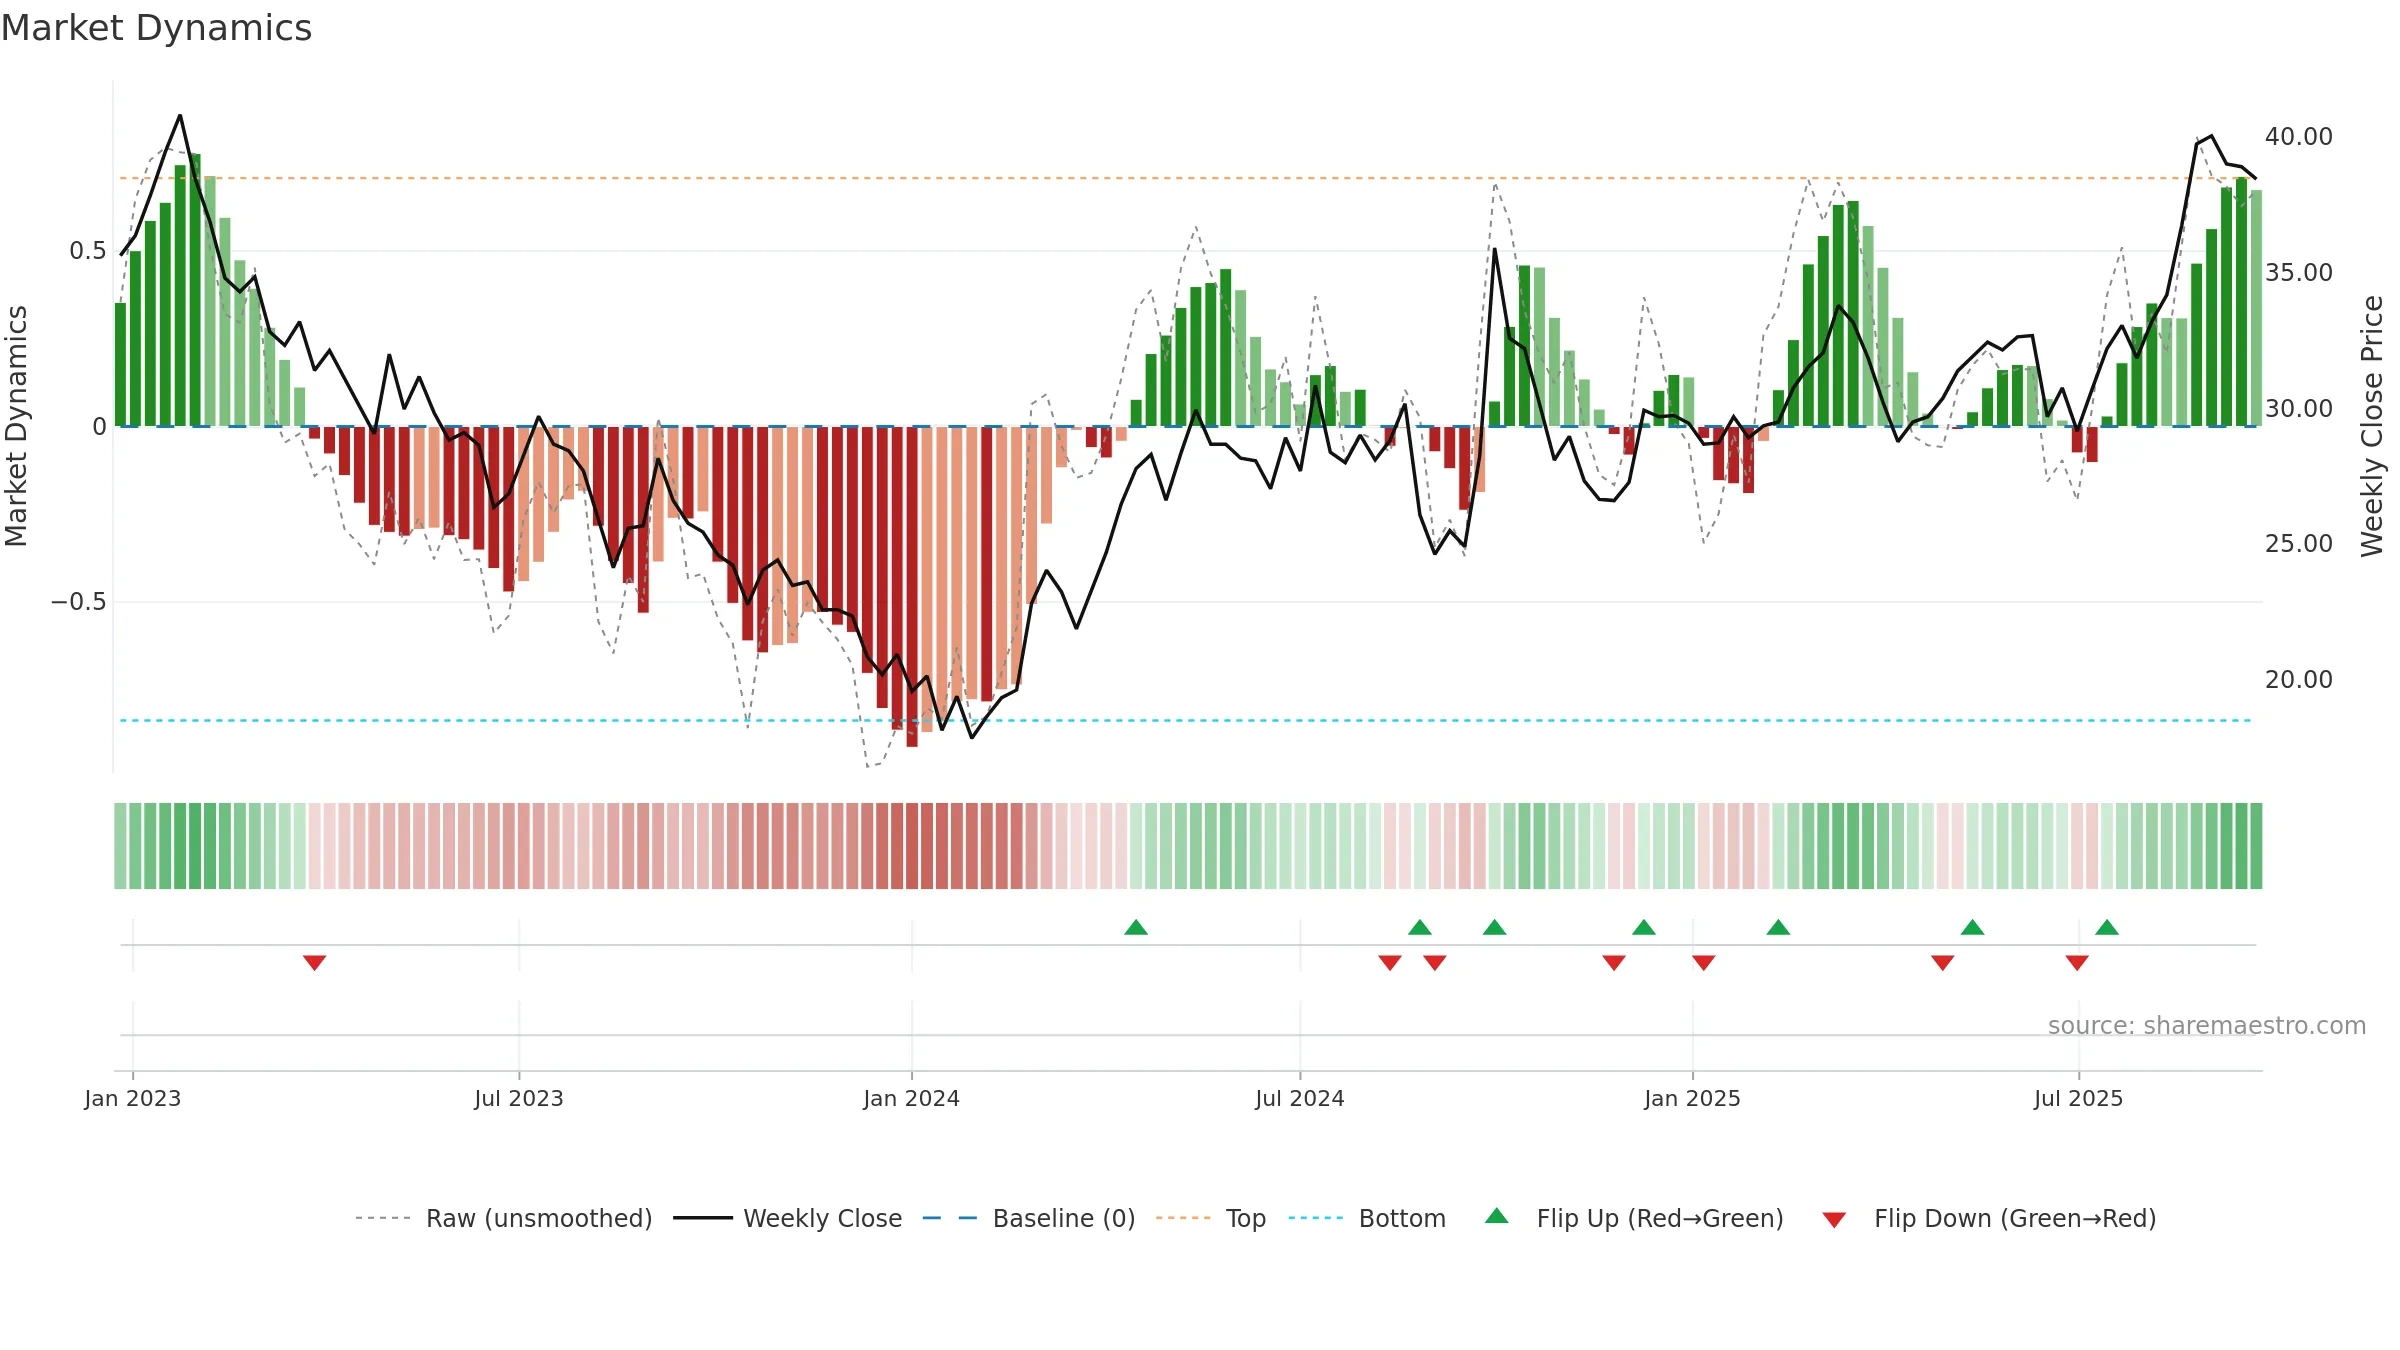Click the latest green Flip Up marker after Jul 2025
The image size is (2400, 1350).
[x=2107, y=927]
